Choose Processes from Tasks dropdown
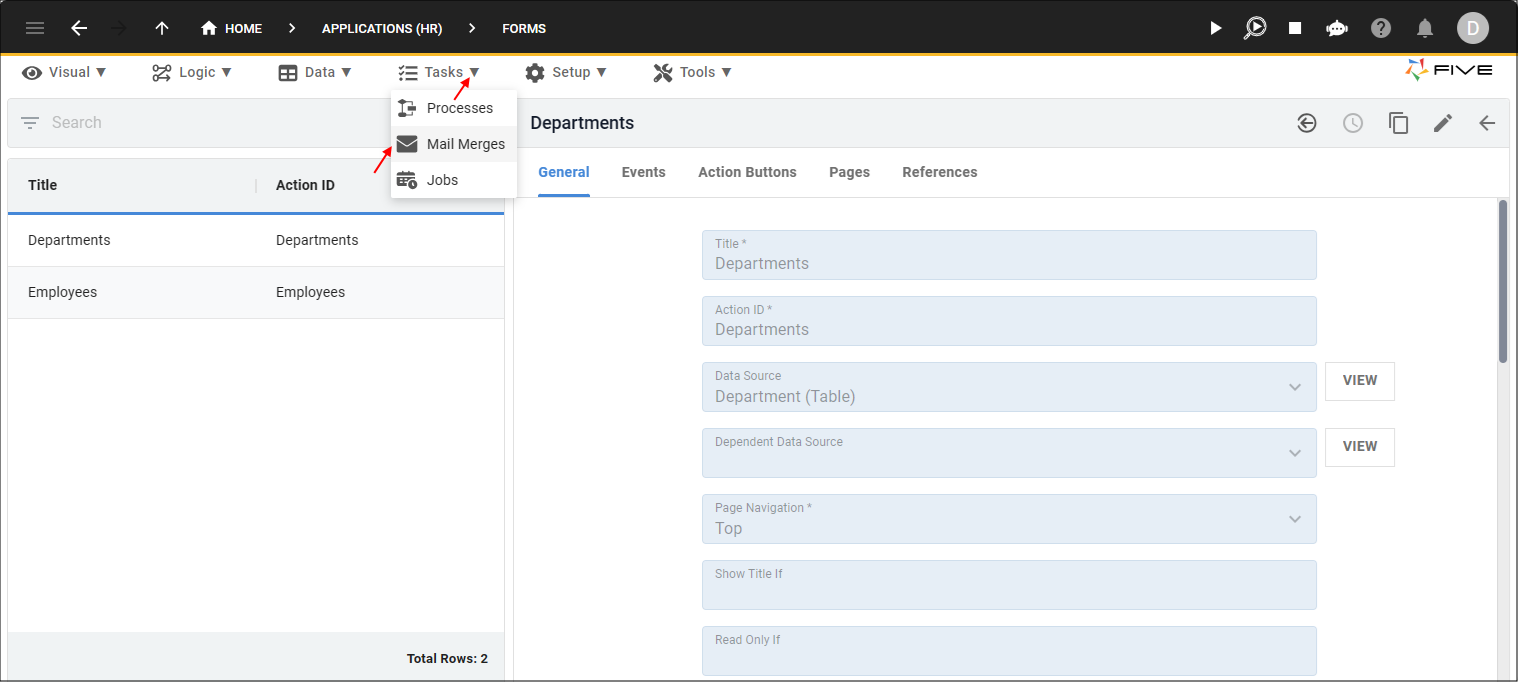1518x682 pixels. tap(454, 108)
